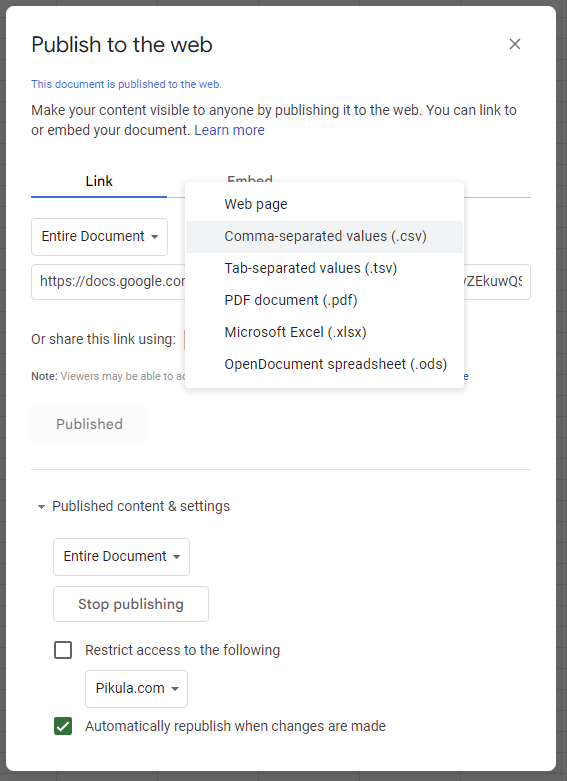Open the Entire Document dropdown under Link
The height and width of the screenshot is (781, 567).
coord(100,237)
